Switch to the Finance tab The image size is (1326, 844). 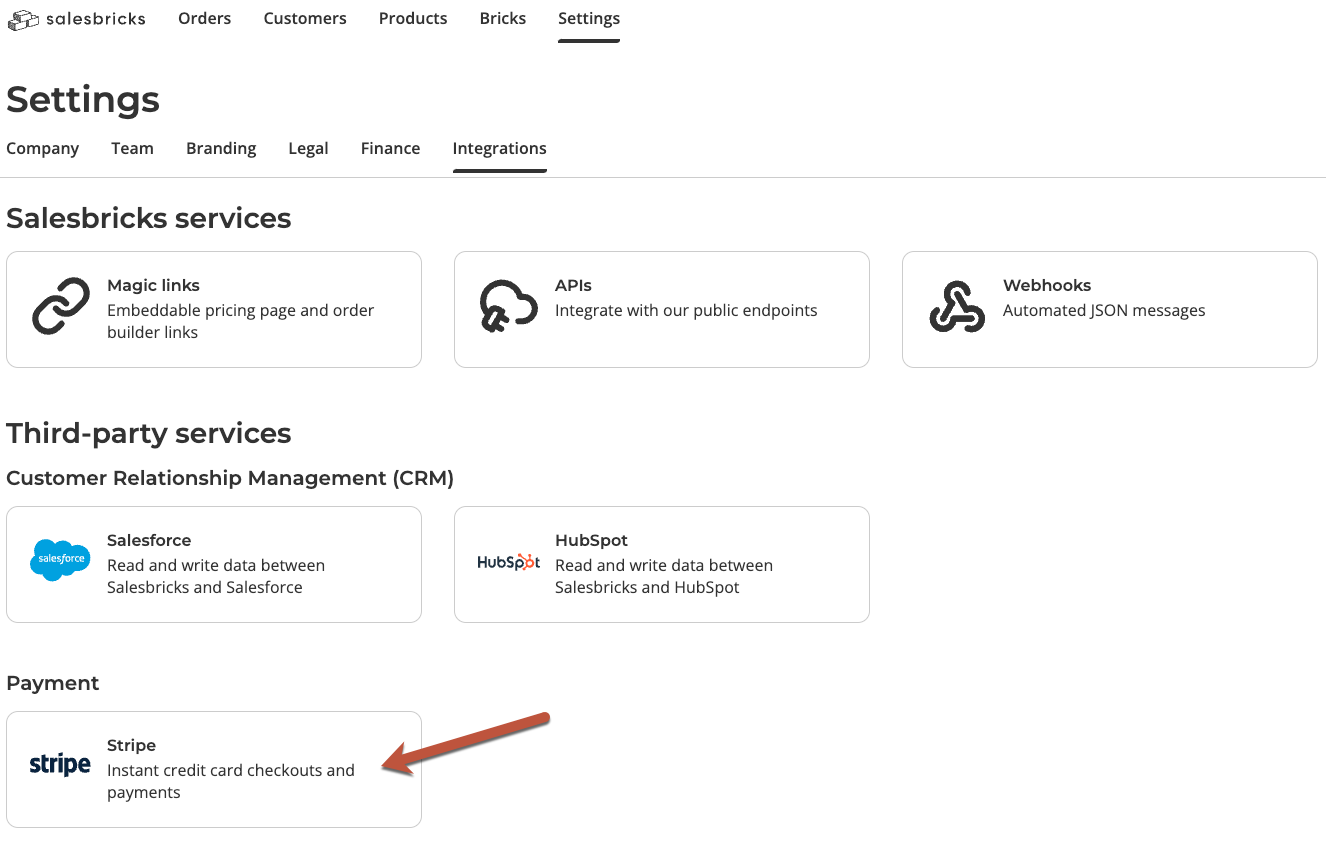pos(390,148)
